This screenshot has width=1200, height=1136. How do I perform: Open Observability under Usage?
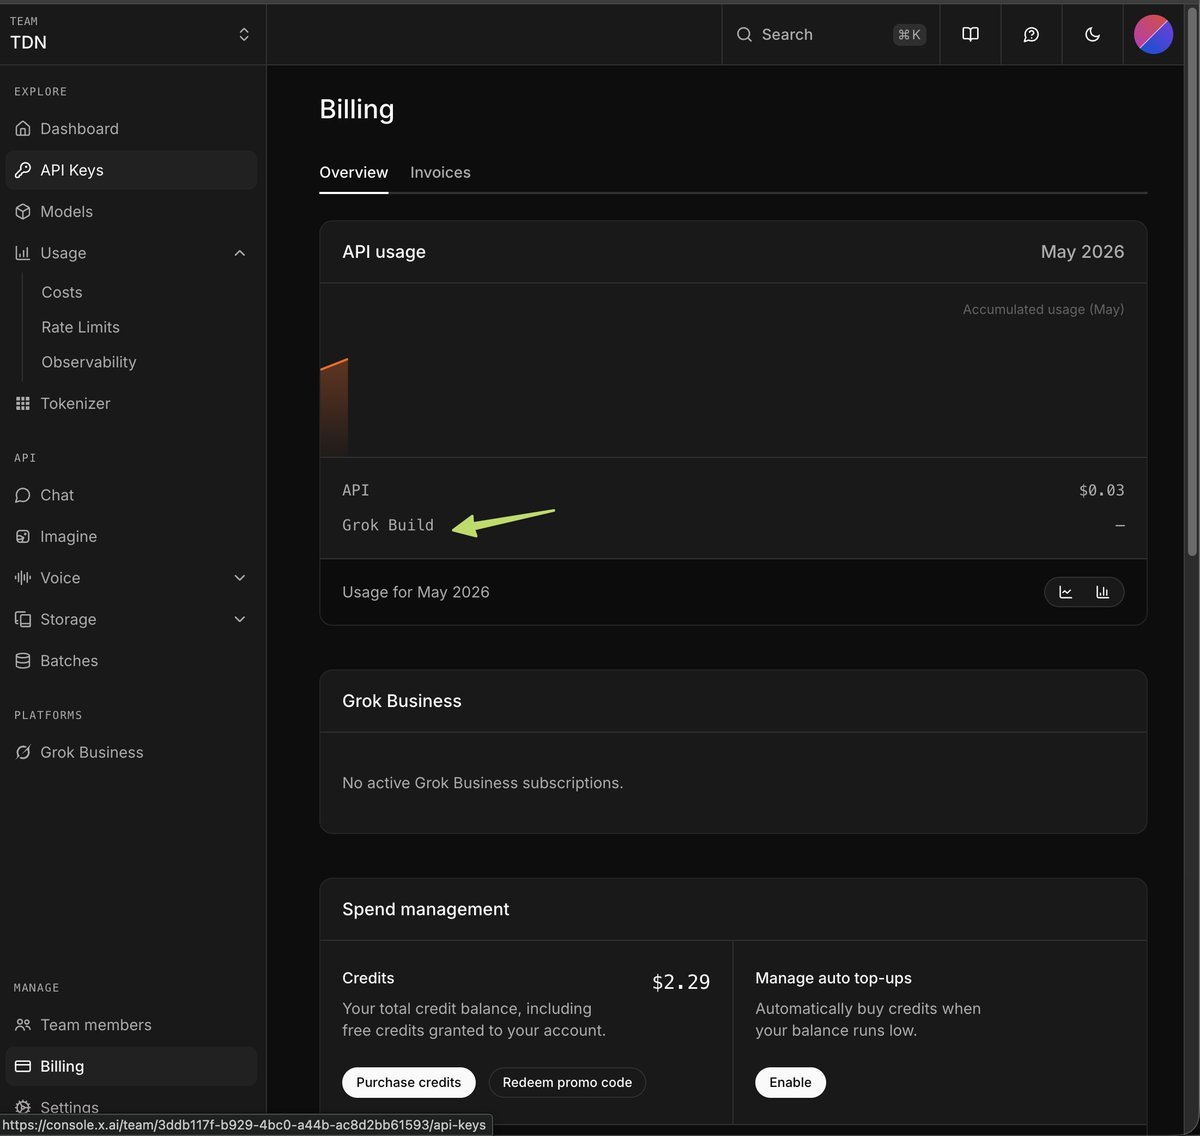[x=89, y=362]
